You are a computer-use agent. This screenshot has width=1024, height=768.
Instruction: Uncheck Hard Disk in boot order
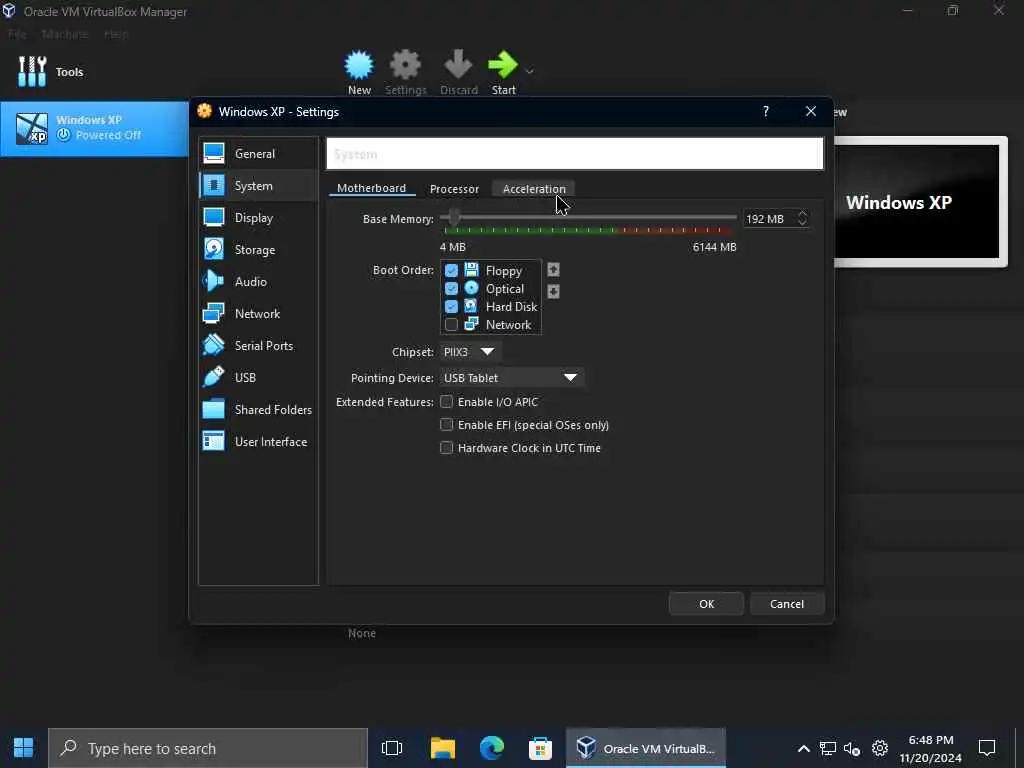[451, 306]
